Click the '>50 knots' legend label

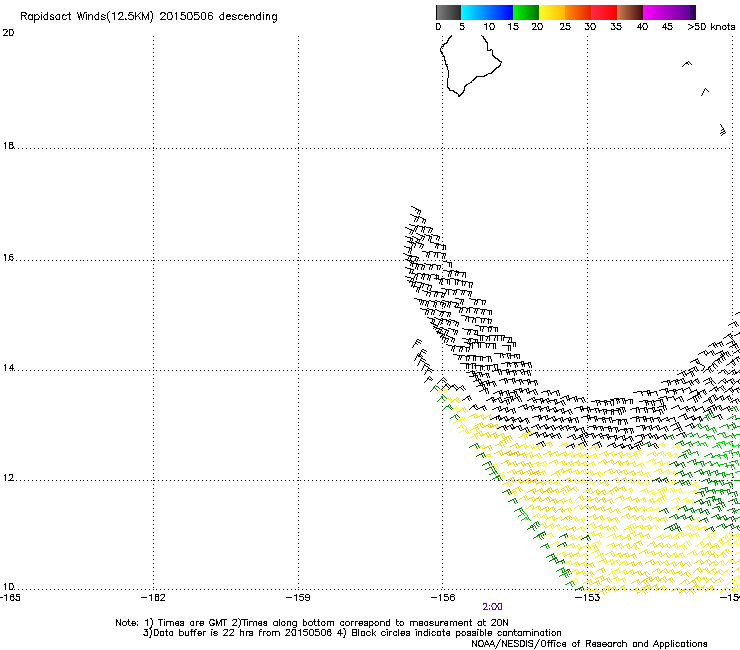point(711,27)
